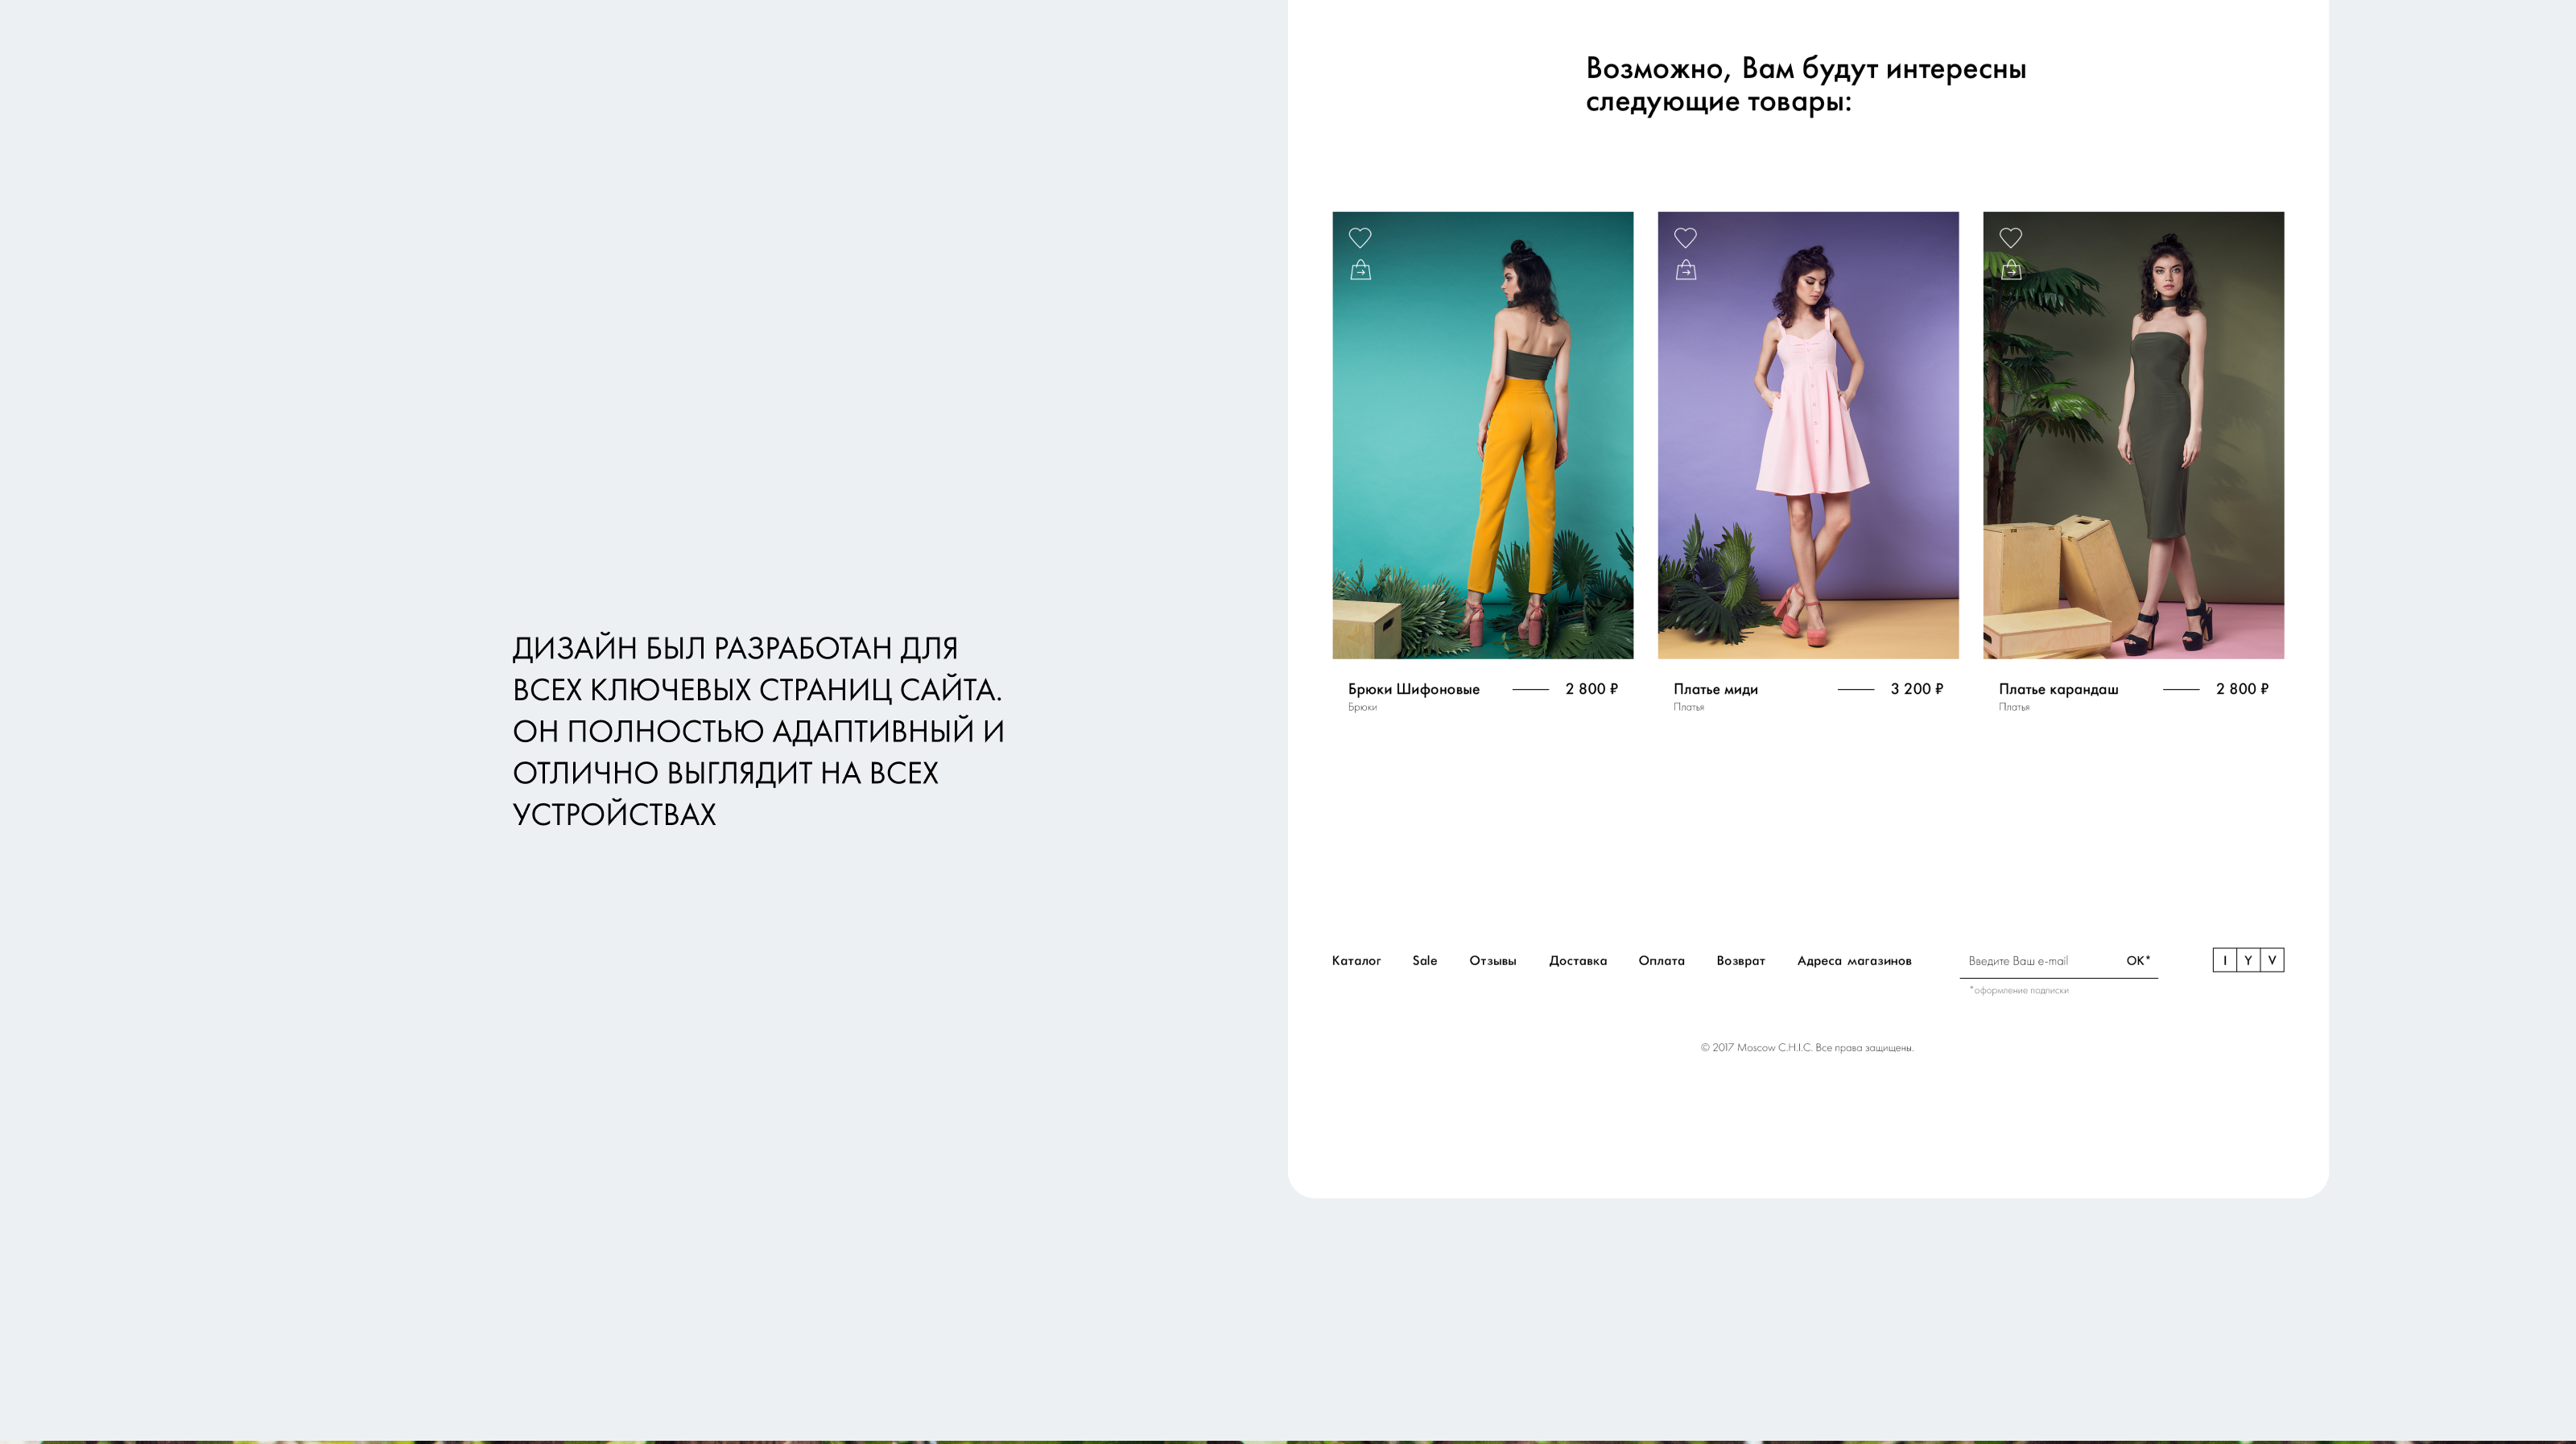2576x1444 pixels.
Task: Click Возврат in footer menu
Action: click(1741, 961)
